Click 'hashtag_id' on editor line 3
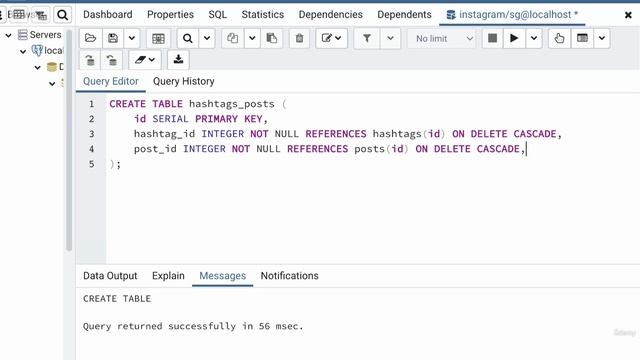 pyautogui.click(x=164, y=134)
